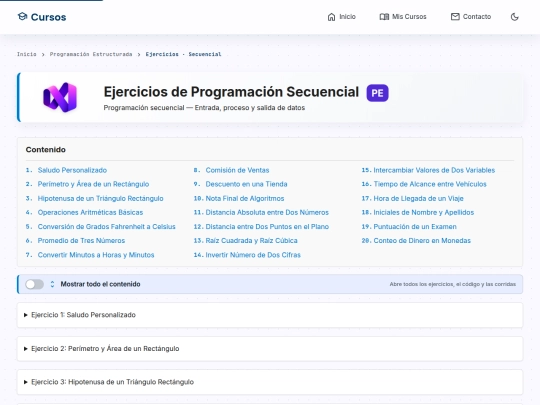Click the home icon next to Inicio
540x405 pixels.
[x=331, y=17]
